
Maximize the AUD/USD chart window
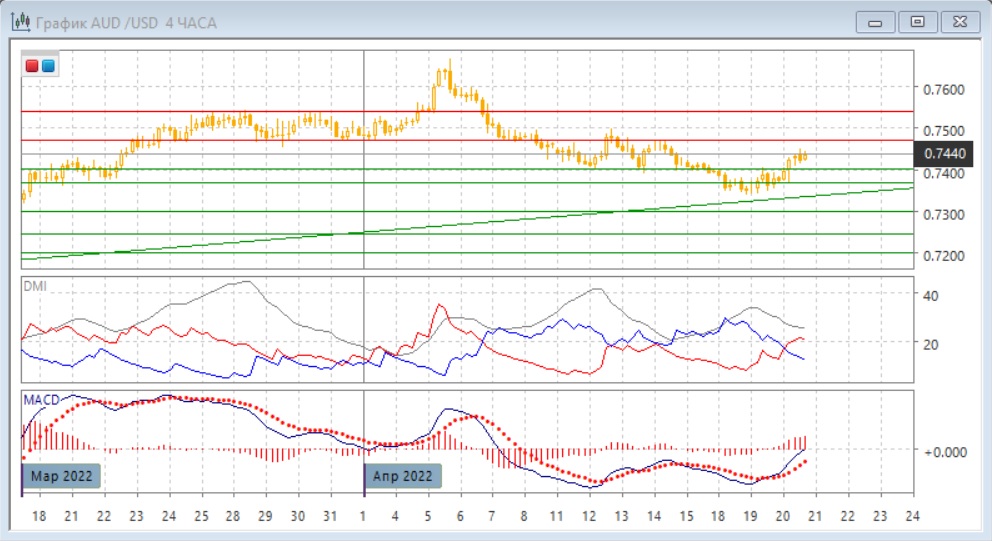(915, 21)
